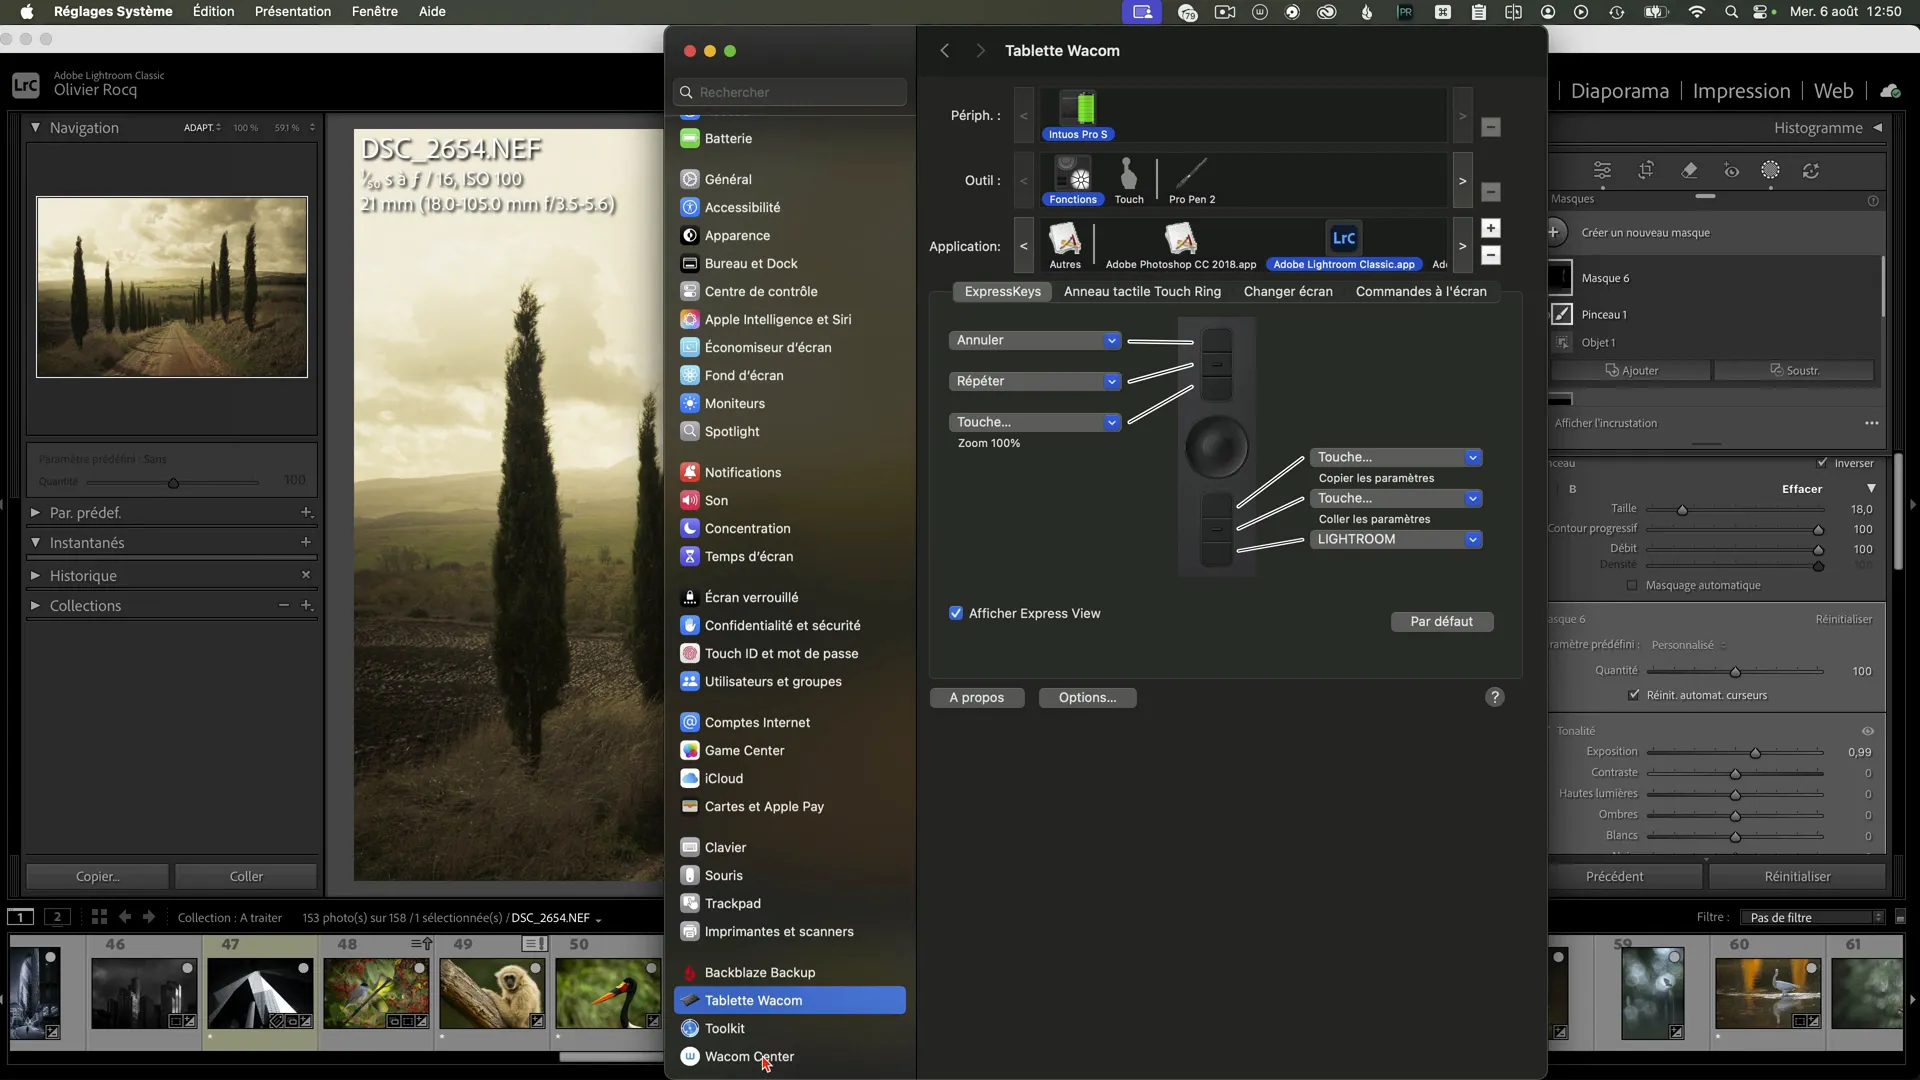The height and width of the screenshot is (1080, 1920).
Task: Adjust the mask Quantité slider
Action: (x=1735, y=671)
